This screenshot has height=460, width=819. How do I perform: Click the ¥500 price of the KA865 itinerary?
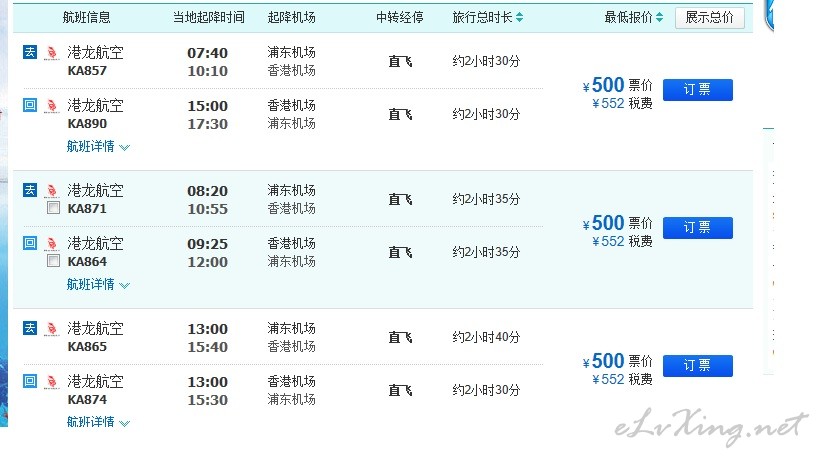604,361
